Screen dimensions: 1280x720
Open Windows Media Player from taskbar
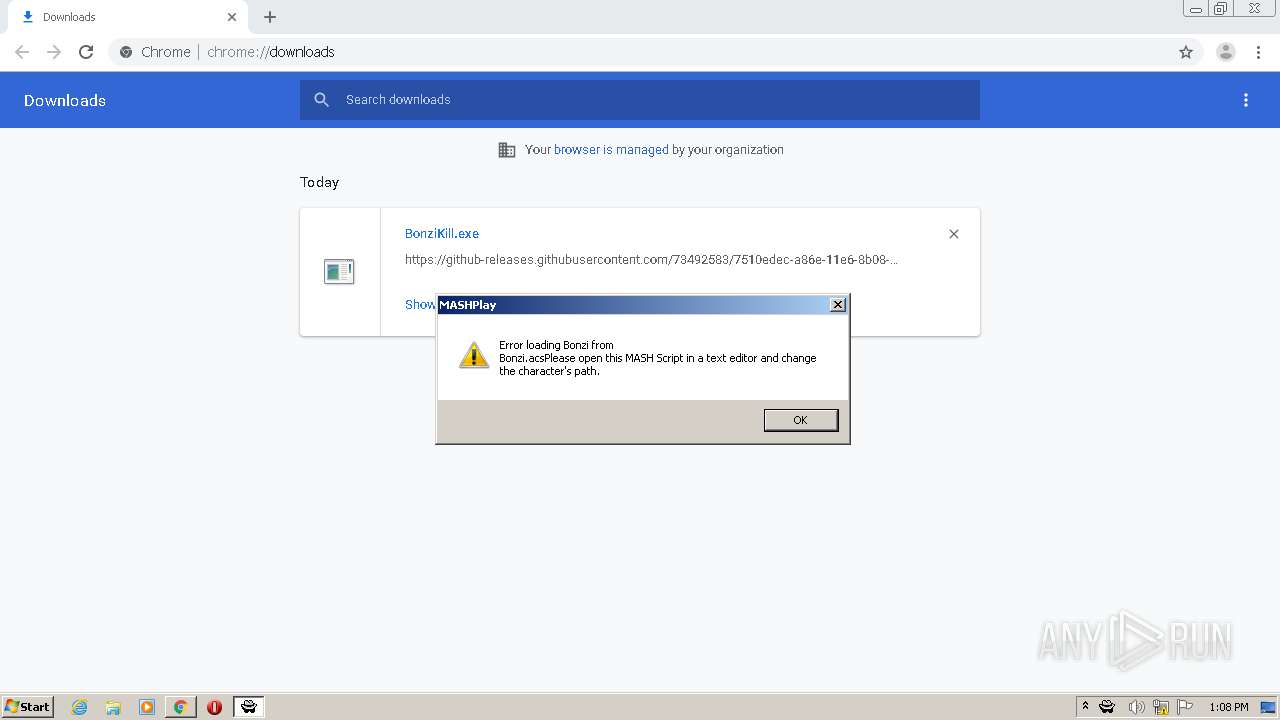click(x=147, y=707)
